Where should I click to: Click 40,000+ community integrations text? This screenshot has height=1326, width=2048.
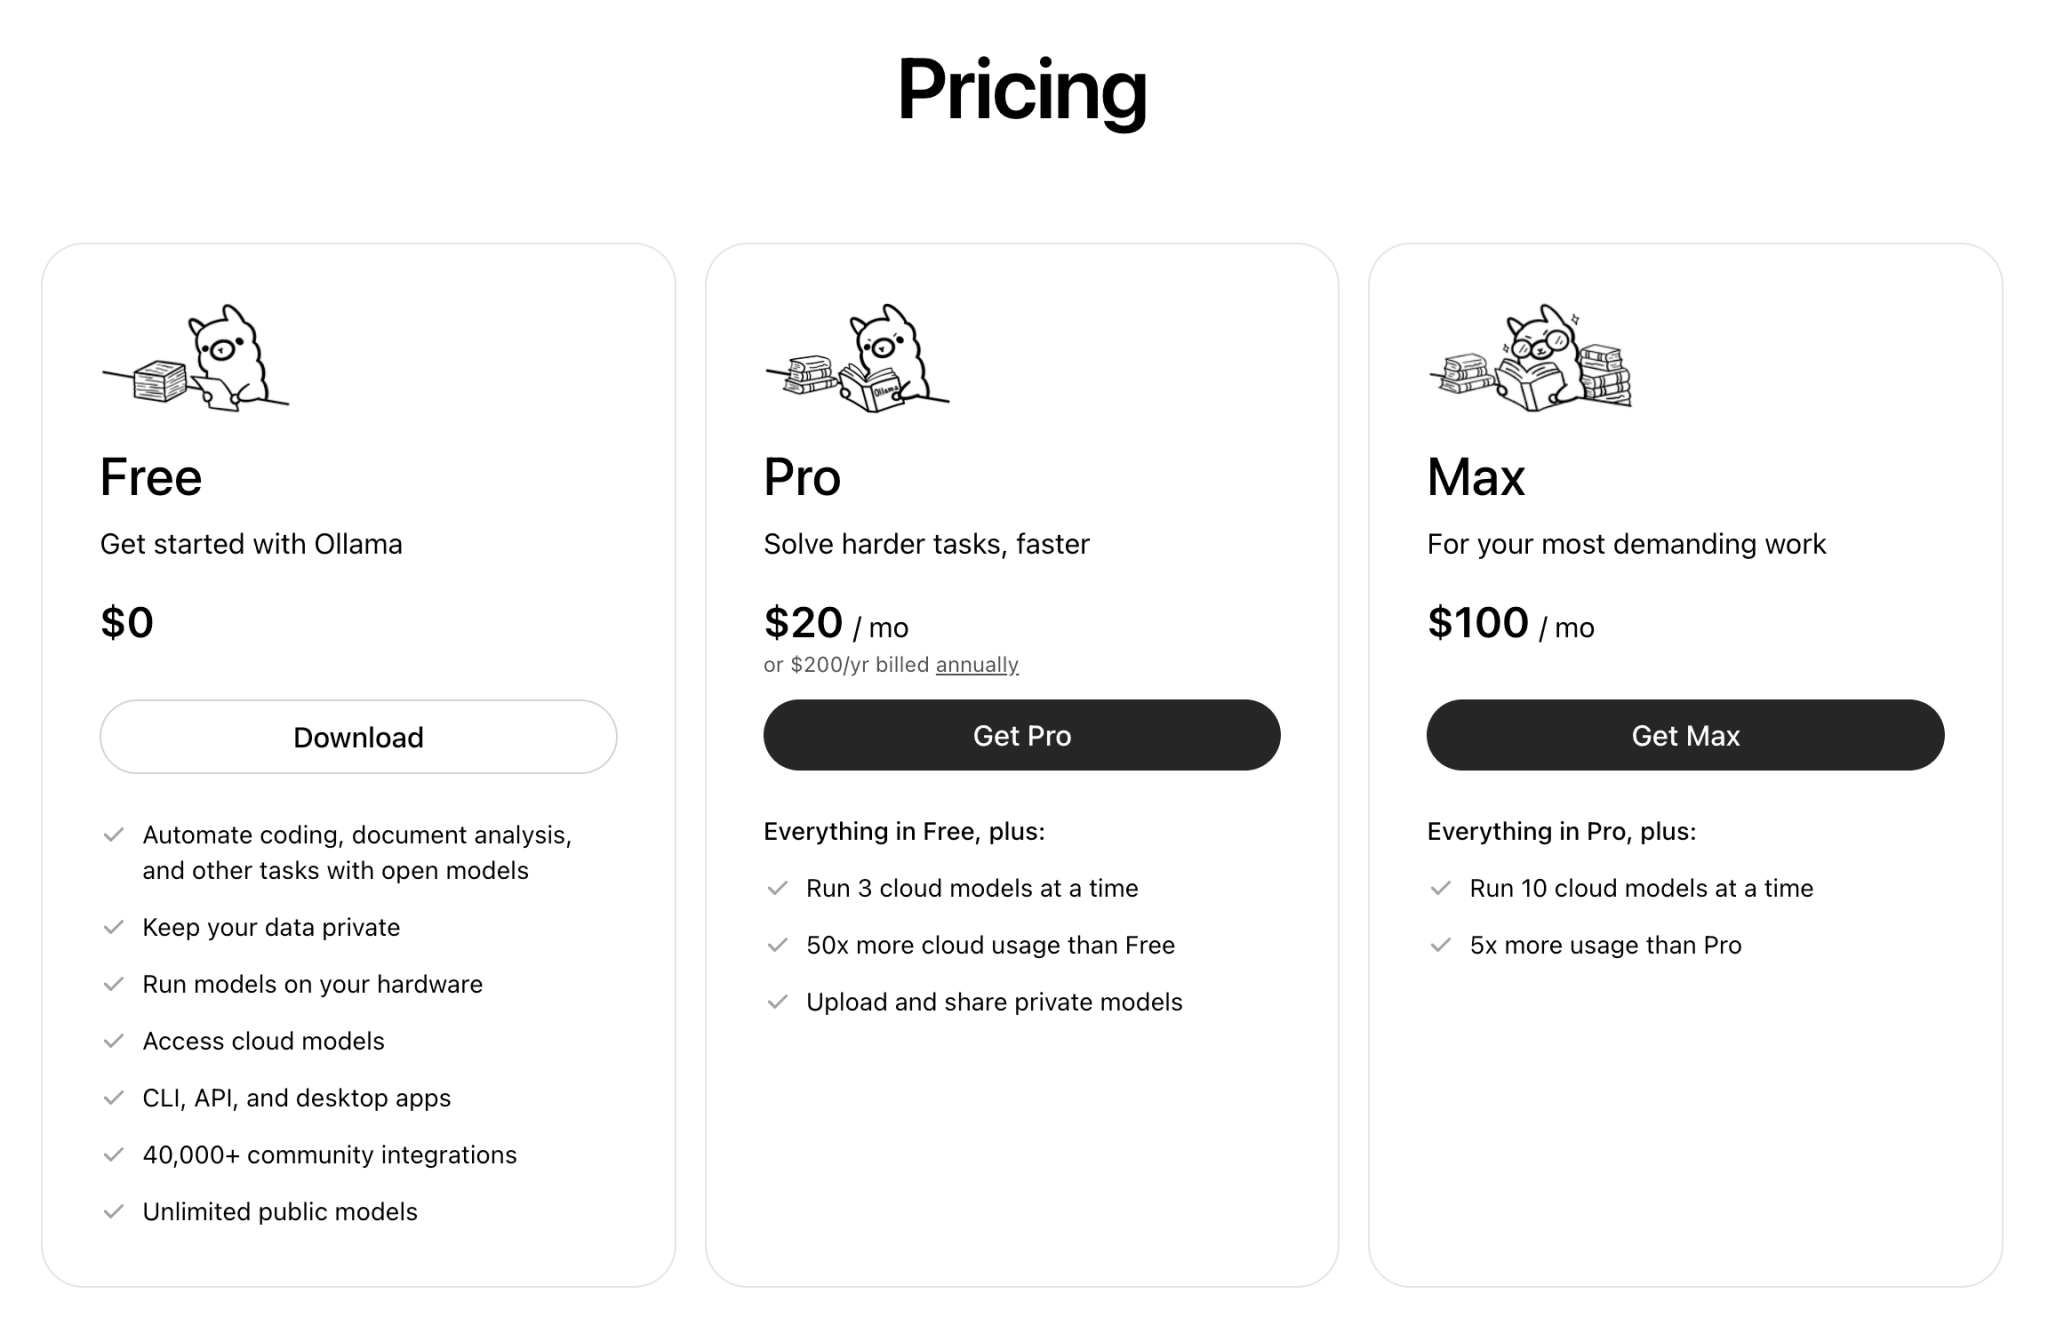(x=330, y=1155)
